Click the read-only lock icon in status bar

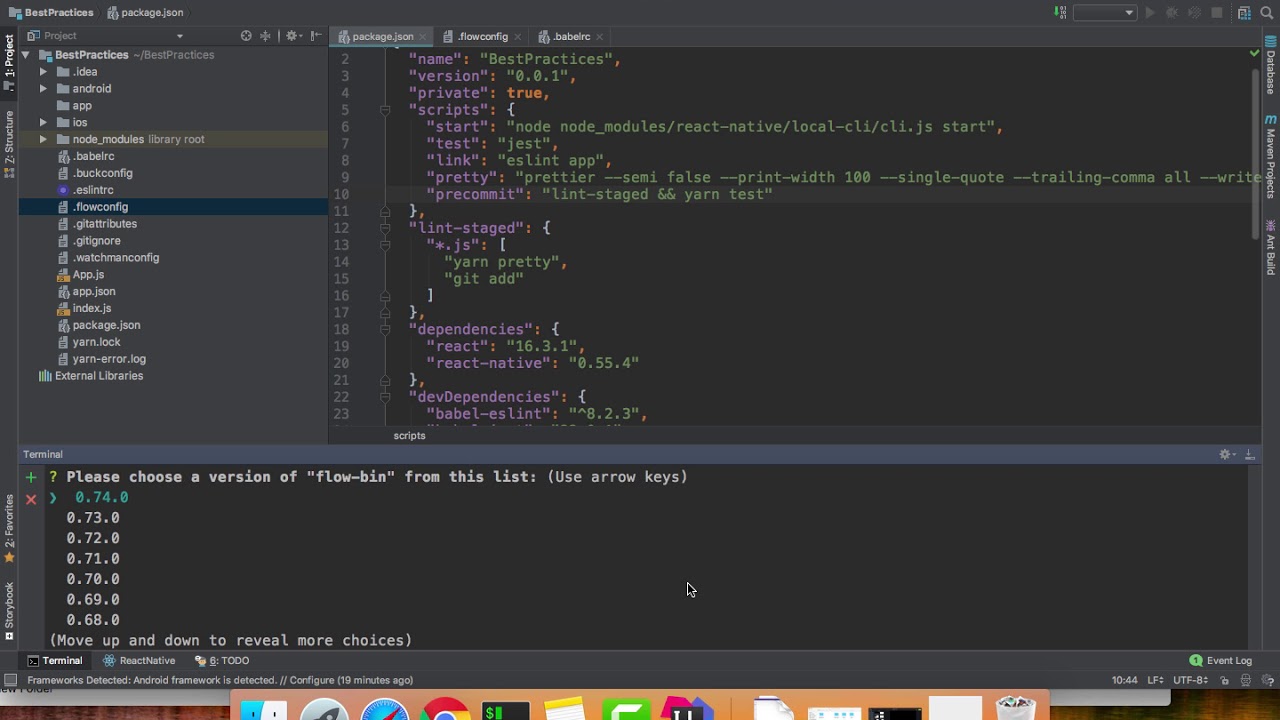(1224, 680)
